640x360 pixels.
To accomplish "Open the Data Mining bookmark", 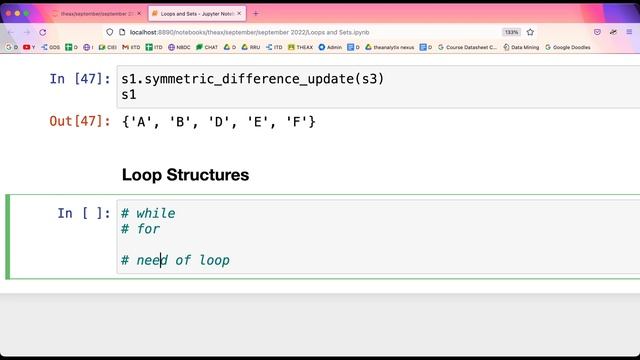I will point(521,47).
